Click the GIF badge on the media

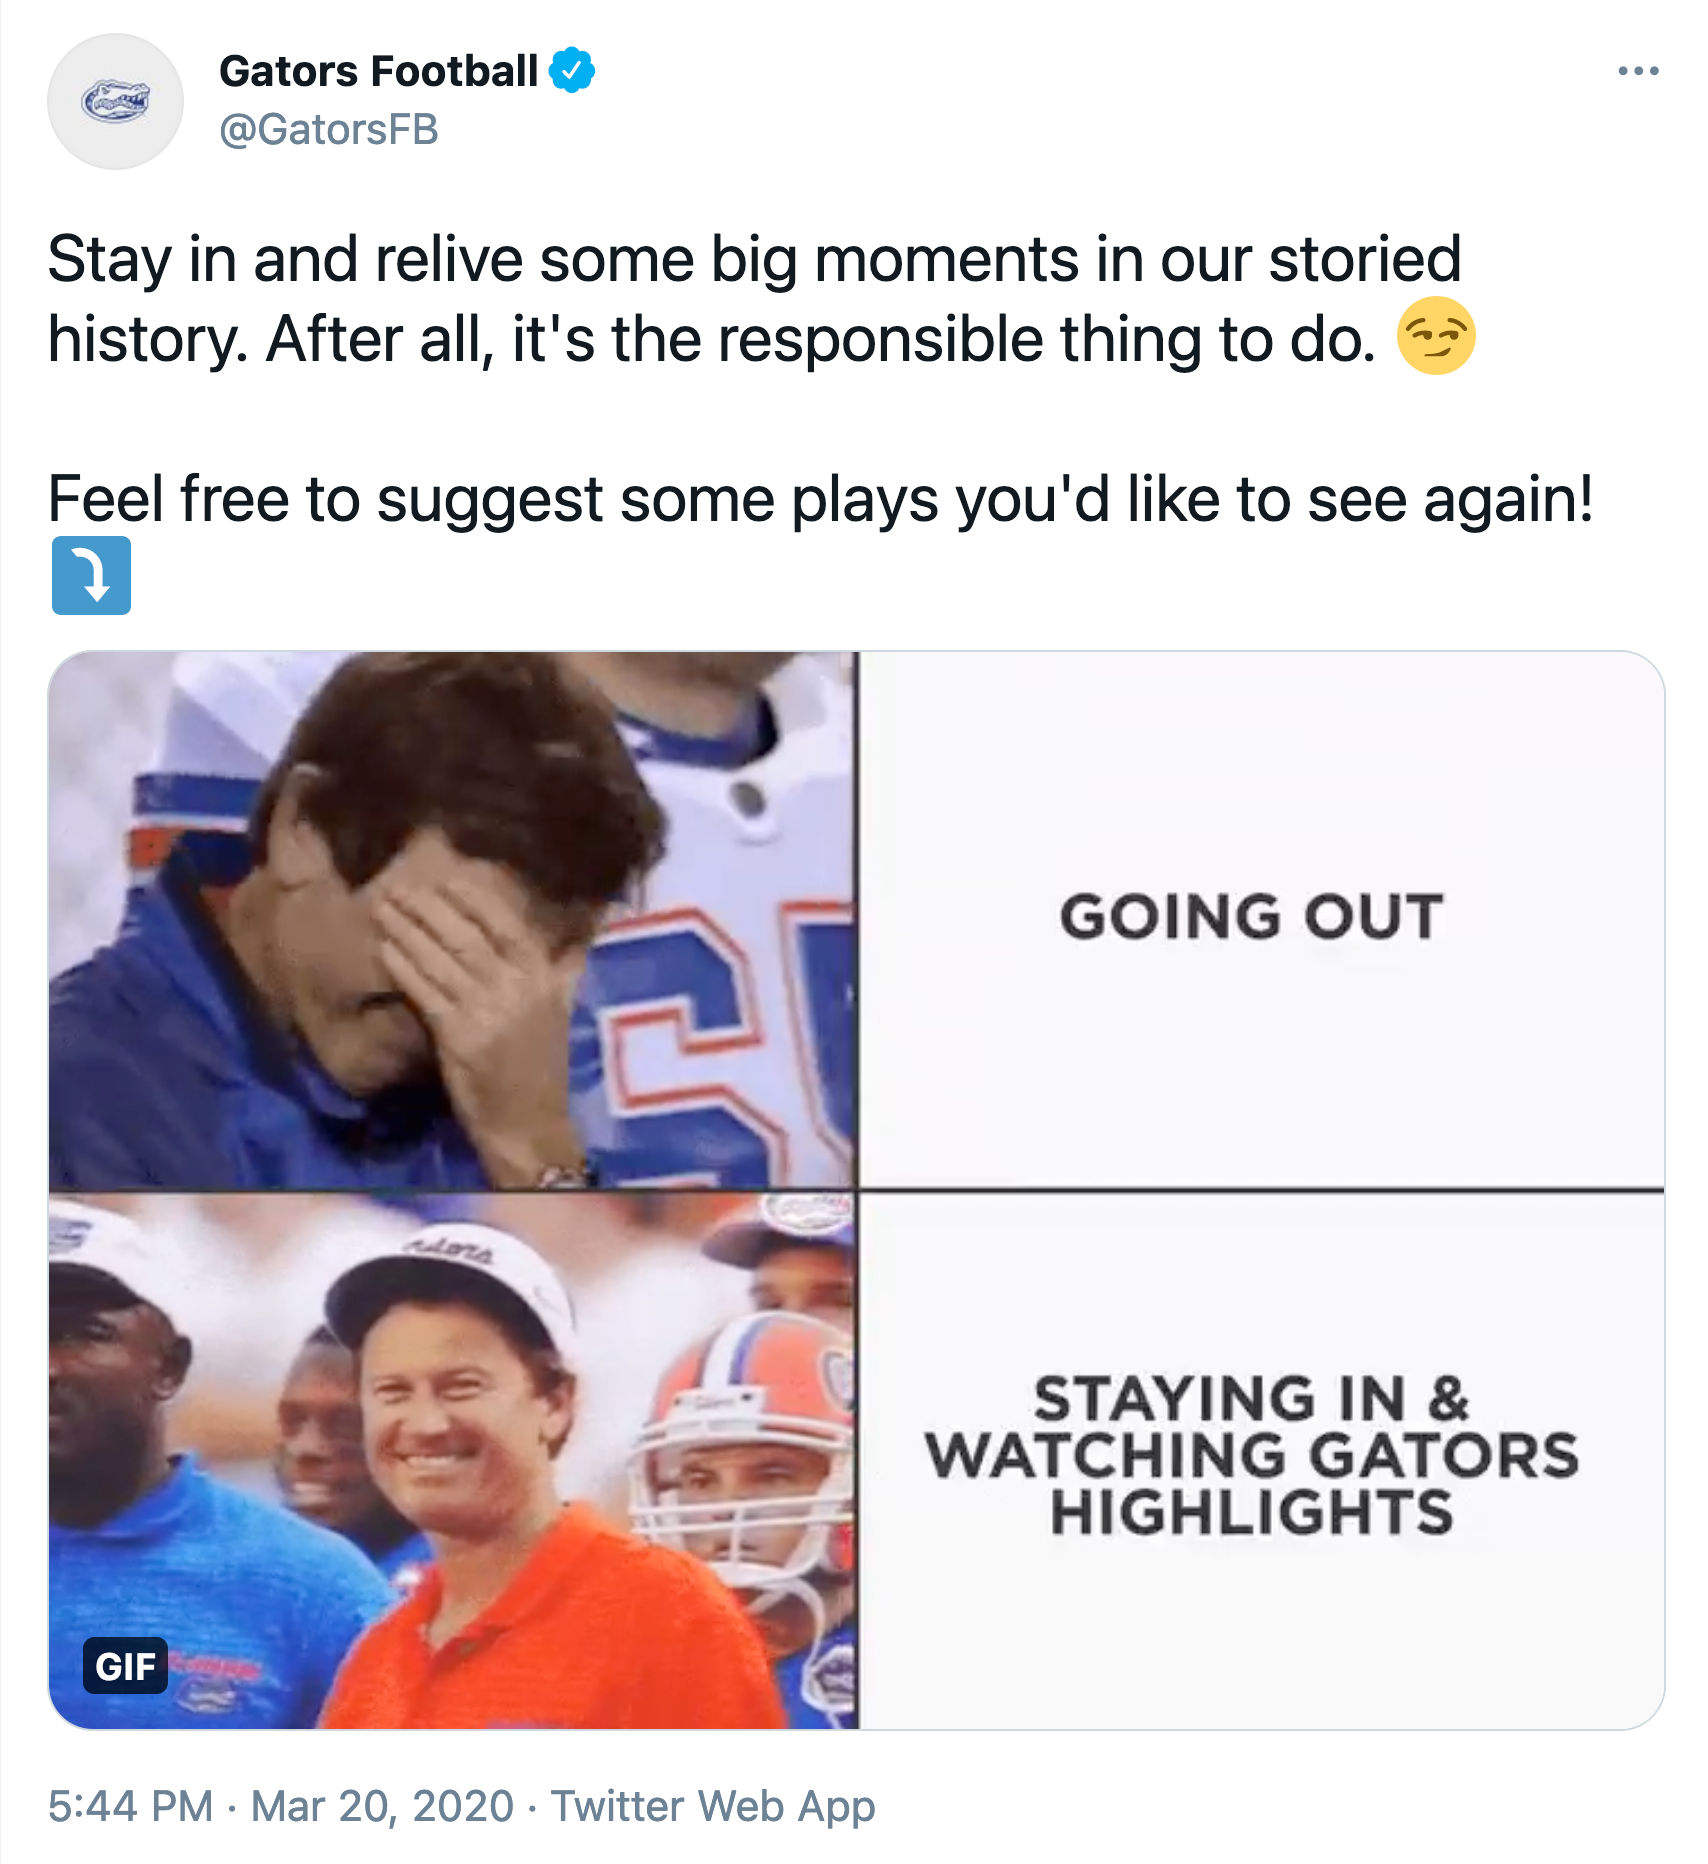click(125, 1666)
